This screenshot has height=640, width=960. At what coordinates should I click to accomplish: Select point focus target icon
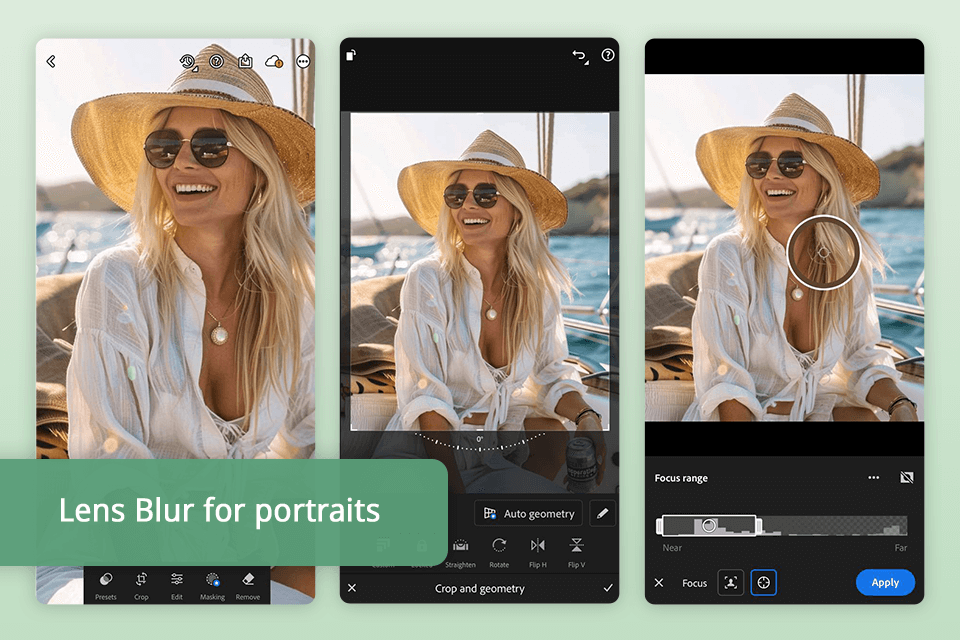coord(763,582)
